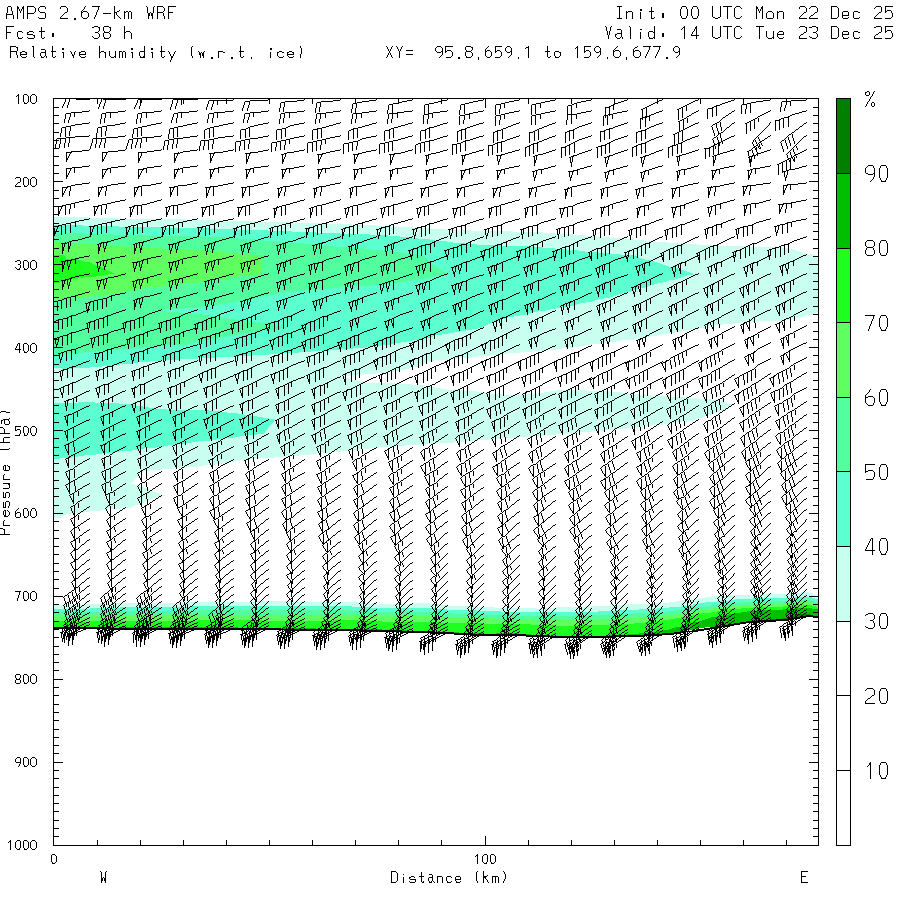This screenshot has height=900, width=900.
Task: Click the 100 km distance axis label
Action: pos(485,859)
